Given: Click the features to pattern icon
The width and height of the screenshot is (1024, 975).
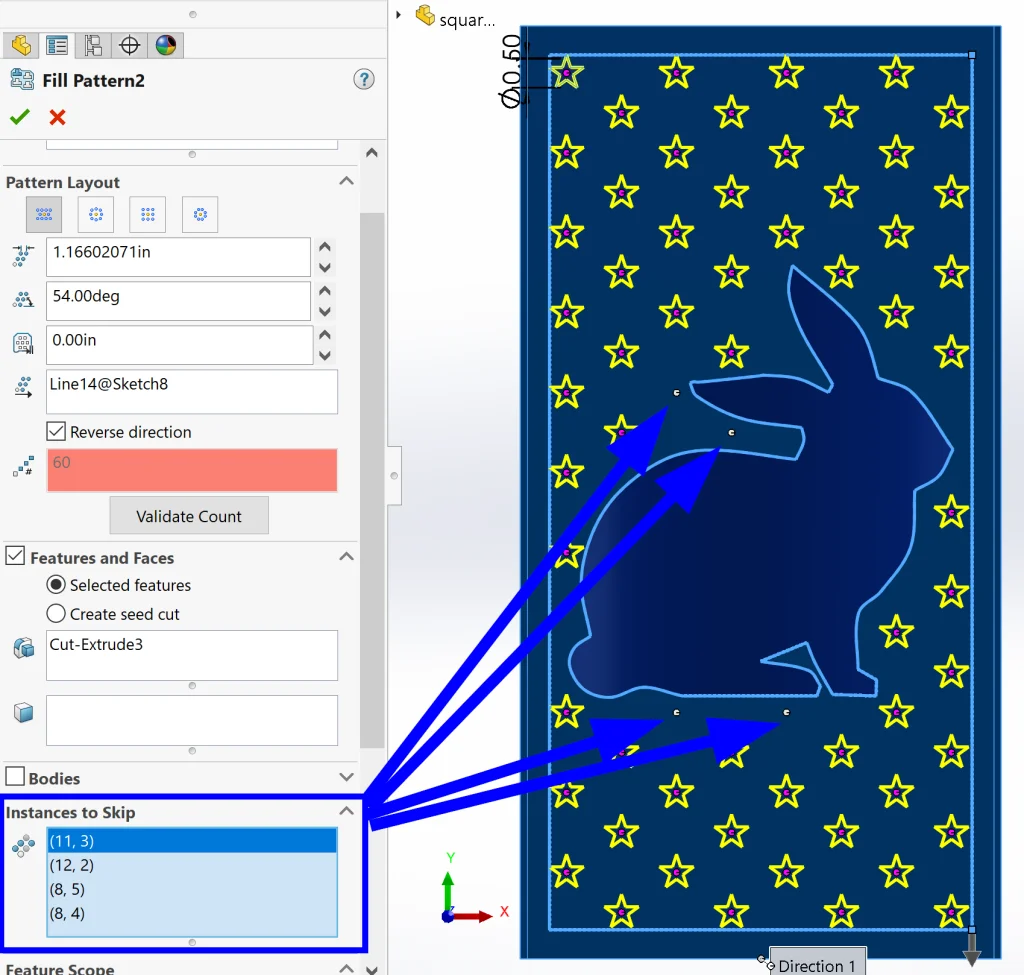Looking at the screenshot, I should click(24, 648).
